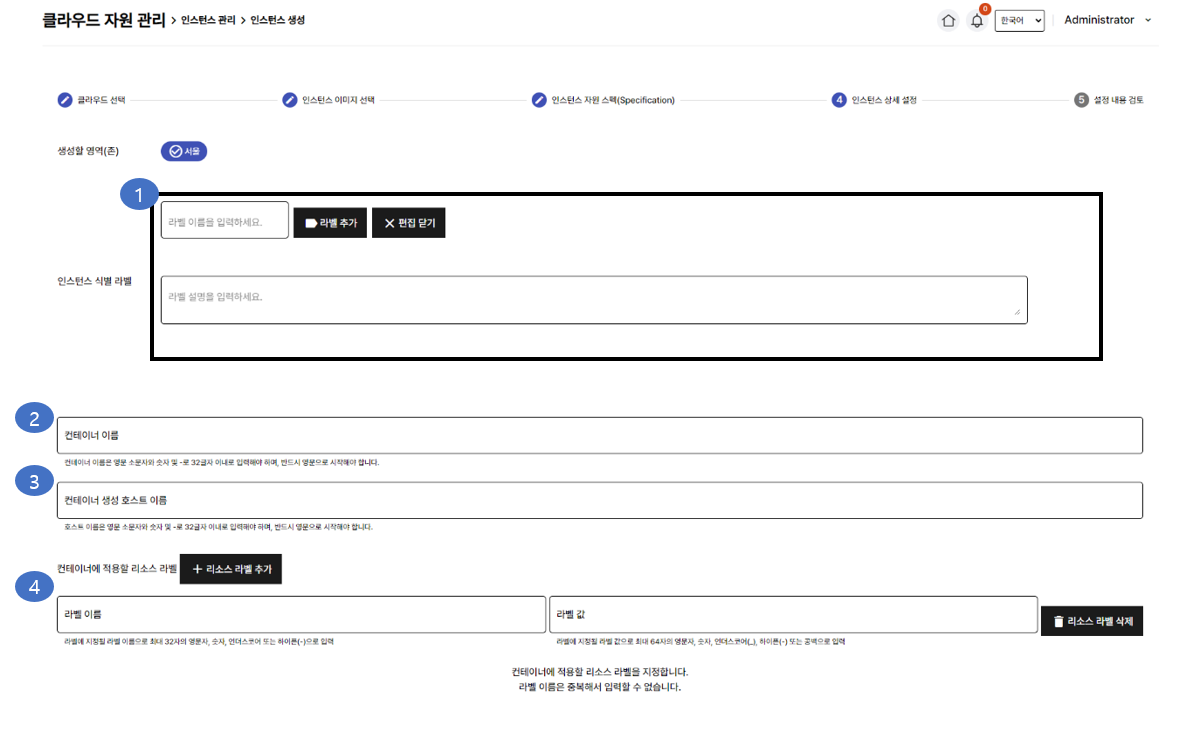1179x730 pixels.
Task: Expand the Administrator user menu
Action: [1107, 20]
